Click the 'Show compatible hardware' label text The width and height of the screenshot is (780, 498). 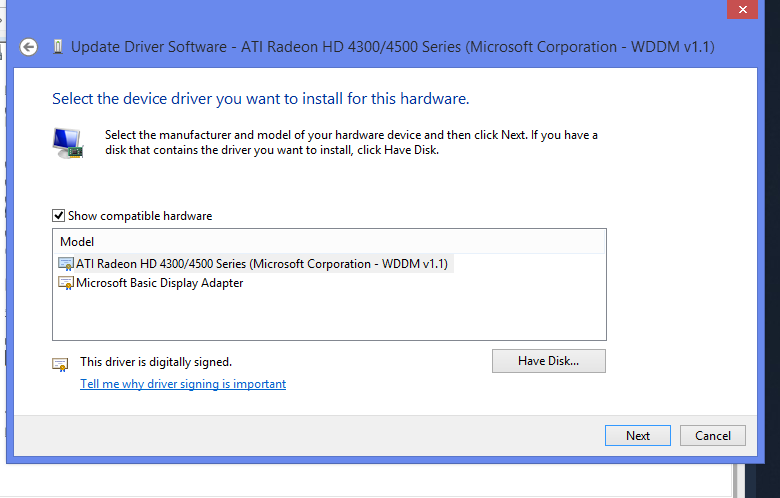click(x=140, y=216)
